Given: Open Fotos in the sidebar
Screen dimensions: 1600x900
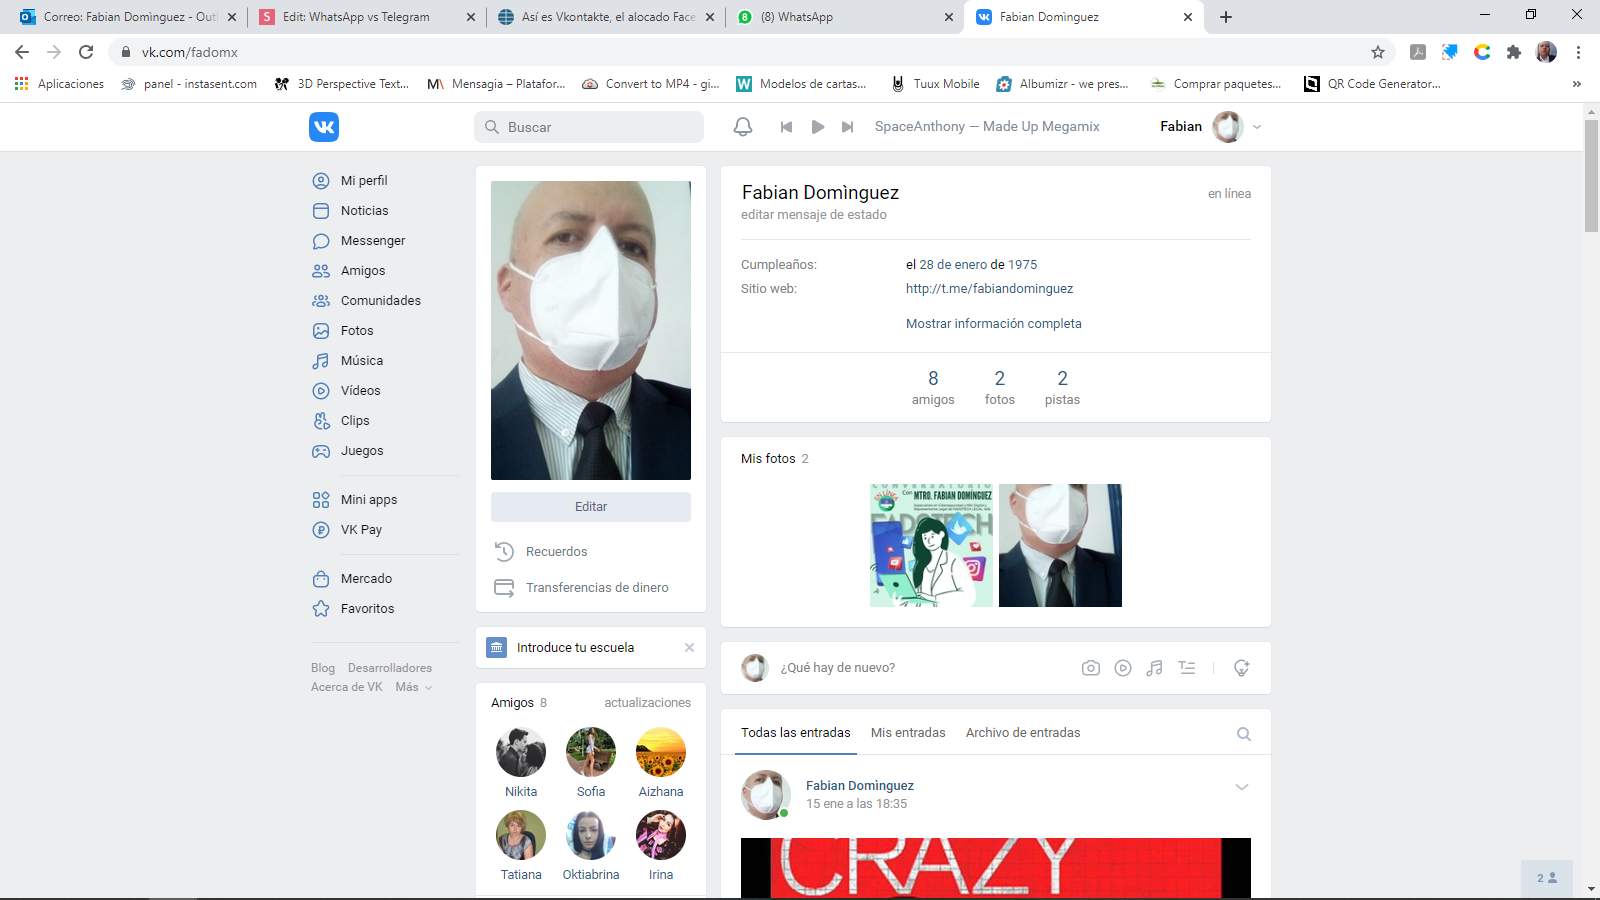Looking at the screenshot, I should (x=356, y=331).
